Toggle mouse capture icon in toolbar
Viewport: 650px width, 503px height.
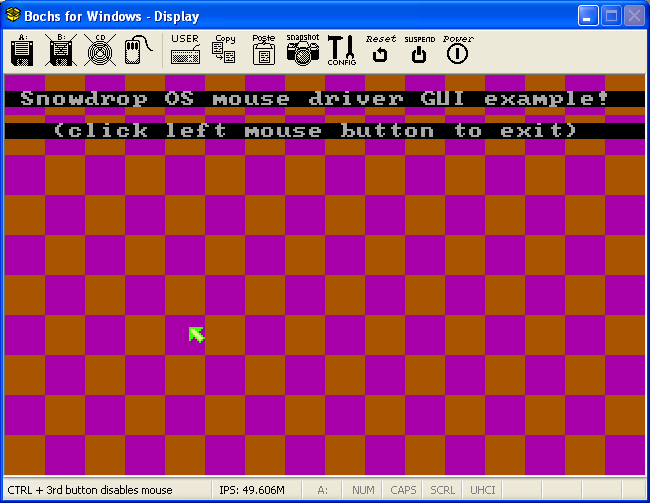(x=138, y=50)
